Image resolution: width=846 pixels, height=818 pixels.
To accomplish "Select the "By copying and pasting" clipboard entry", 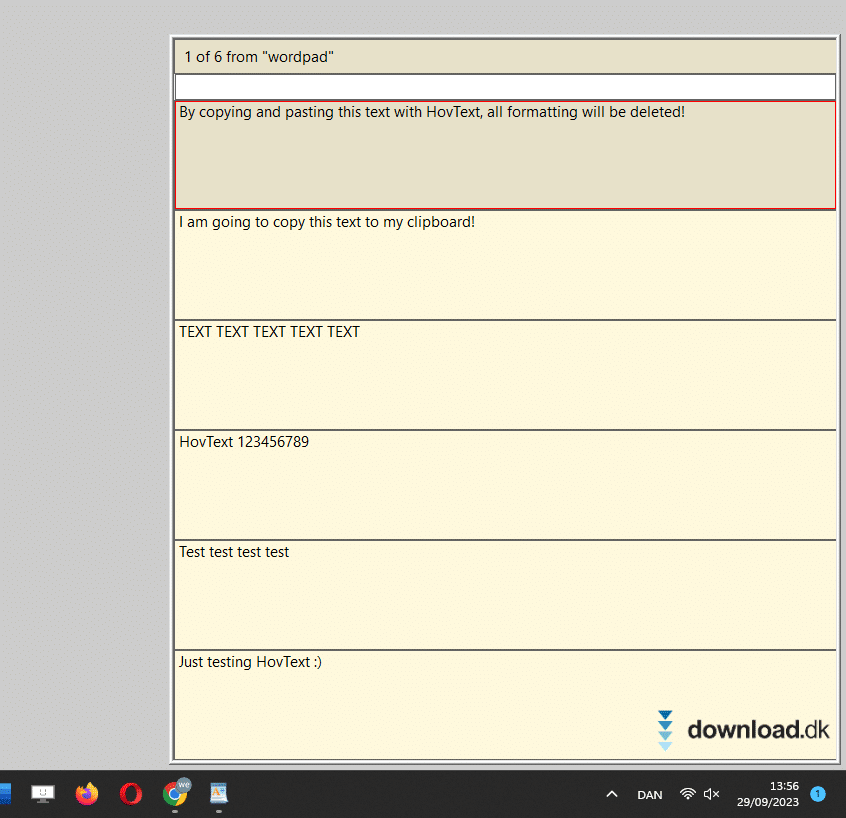I will [x=505, y=155].
